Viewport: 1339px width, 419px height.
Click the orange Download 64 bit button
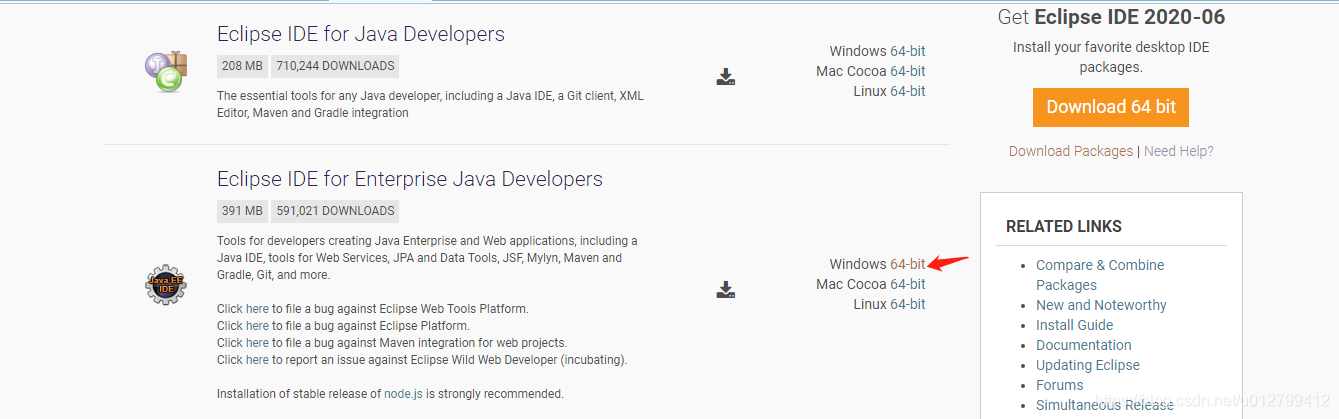(1111, 107)
